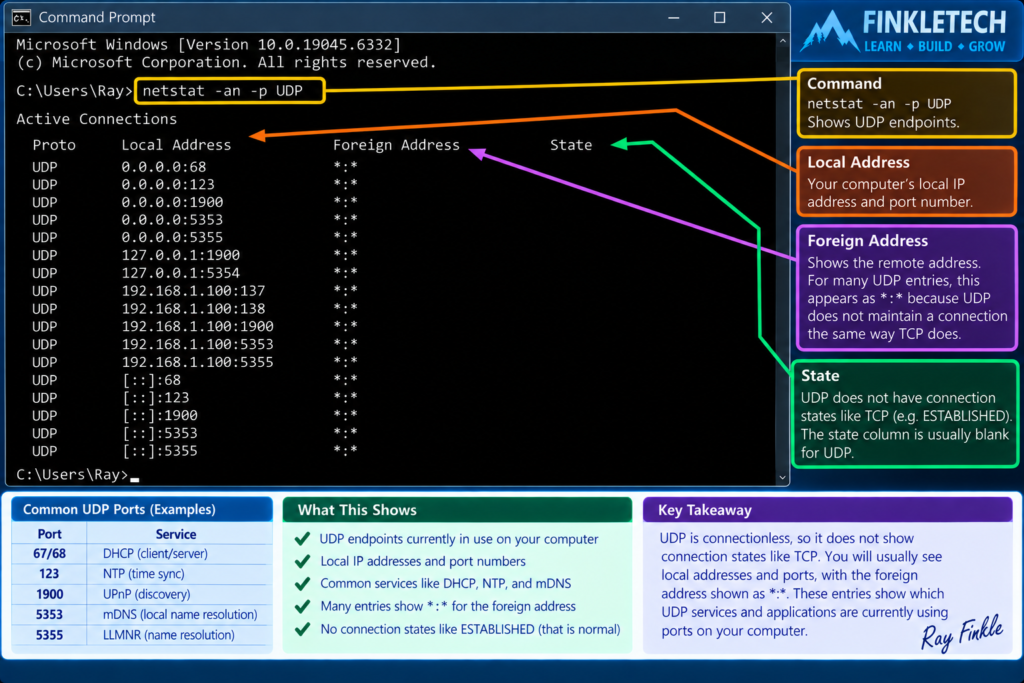Image resolution: width=1024 pixels, height=683 pixels.
Task: Select local address 192.168.1.100:138
Action: pyautogui.click(x=193, y=309)
